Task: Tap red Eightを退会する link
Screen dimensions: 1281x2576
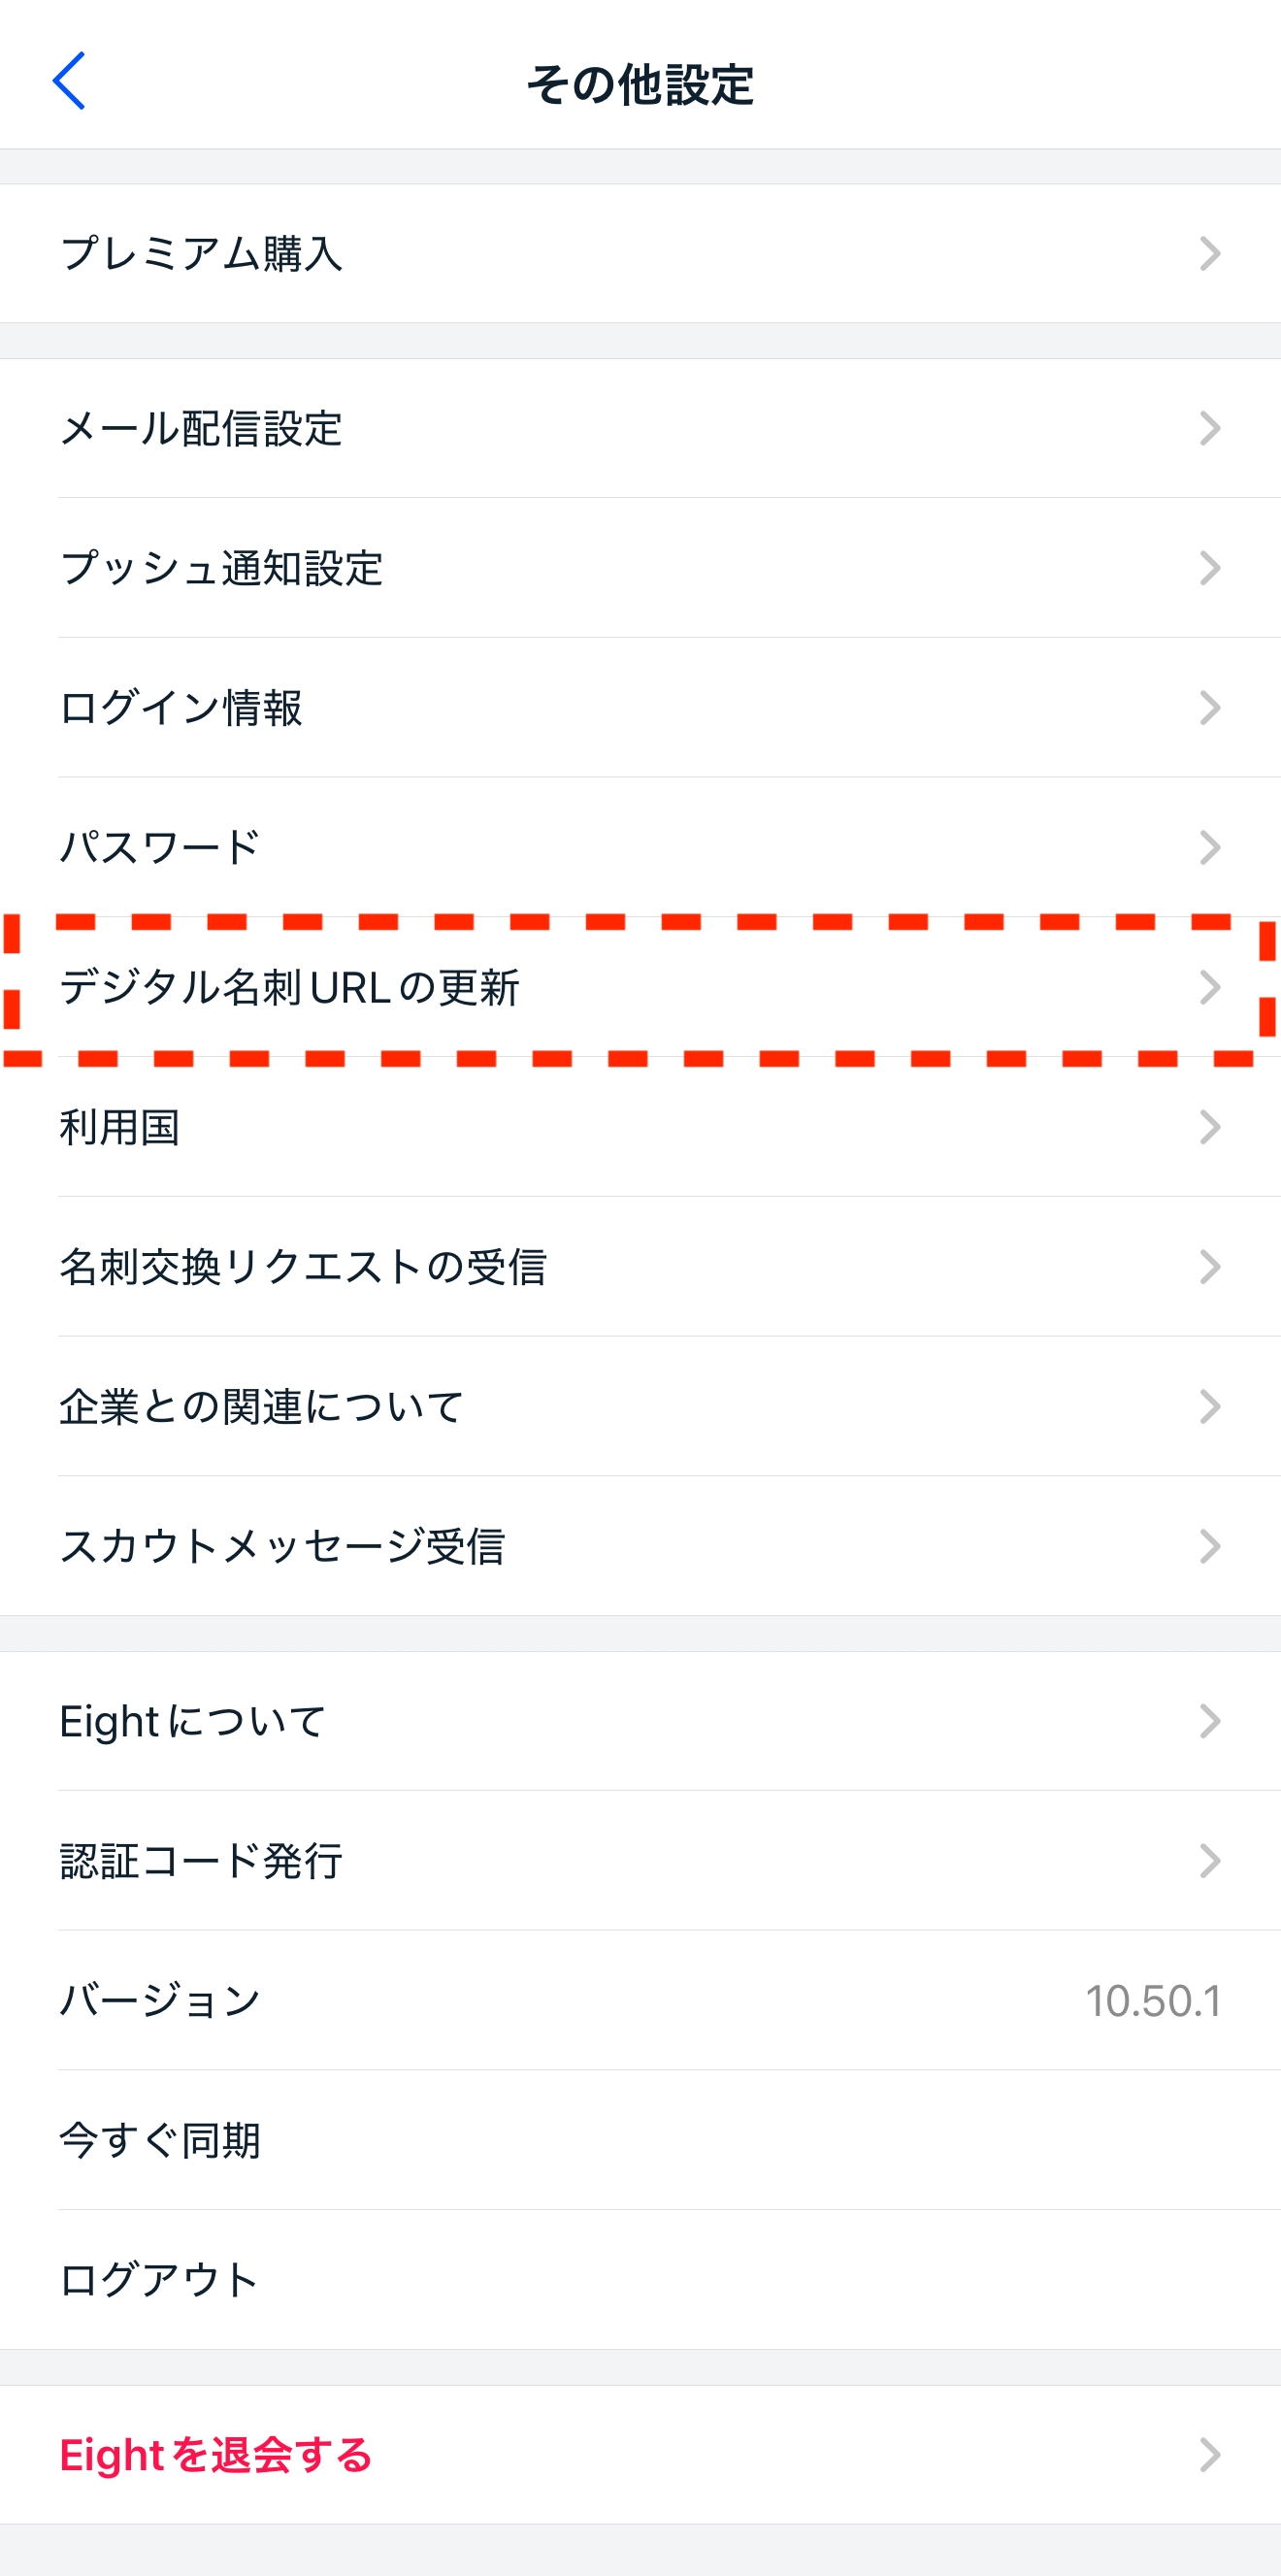Action: pyautogui.click(x=216, y=2455)
